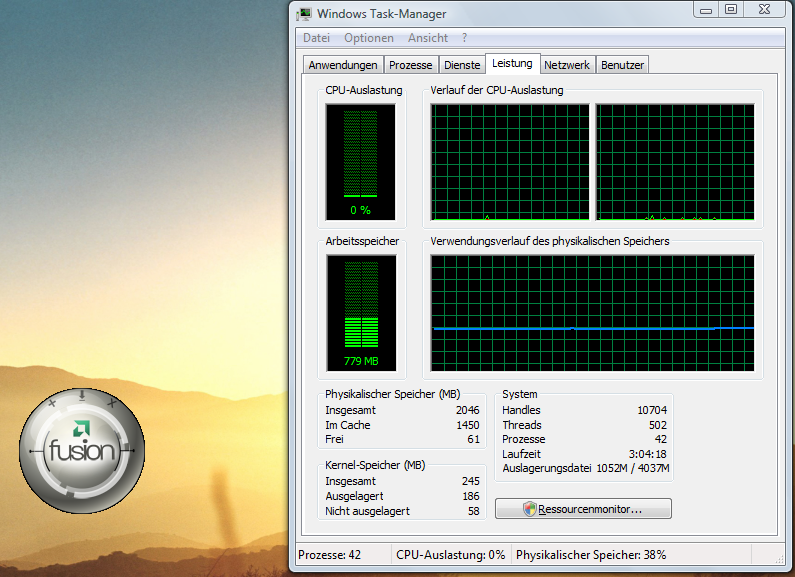Click status bar entry 'Prozesse: 42'
Image resolution: width=795 pixels, height=577 pixels.
pyautogui.click(x=330, y=555)
